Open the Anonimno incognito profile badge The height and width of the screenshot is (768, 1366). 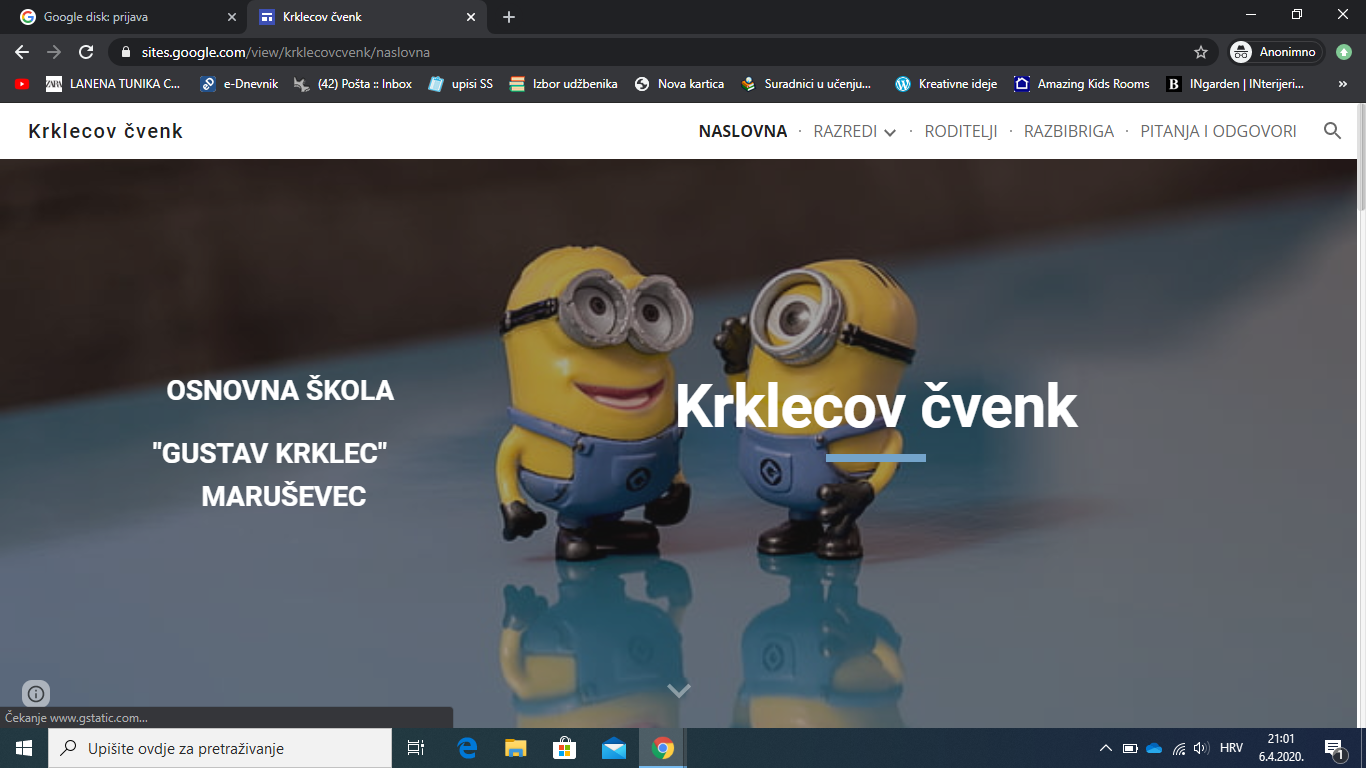1276,52
